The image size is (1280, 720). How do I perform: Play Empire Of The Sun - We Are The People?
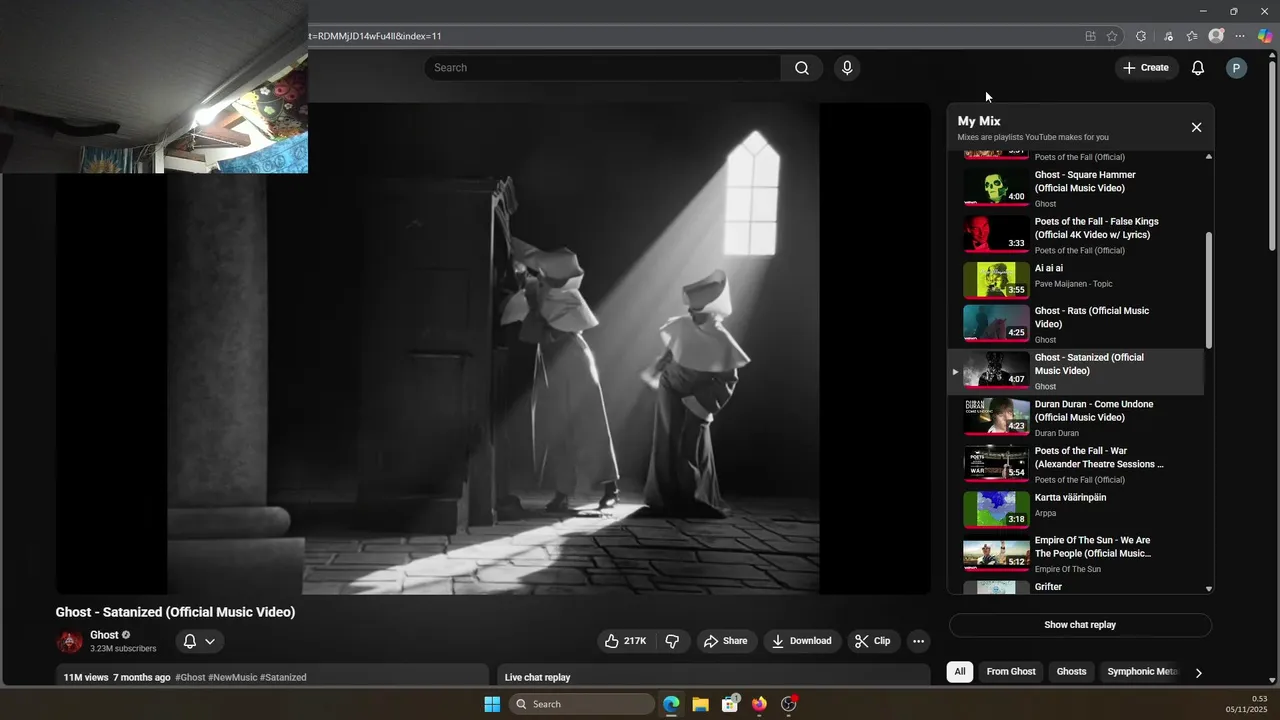point(1077,556)
